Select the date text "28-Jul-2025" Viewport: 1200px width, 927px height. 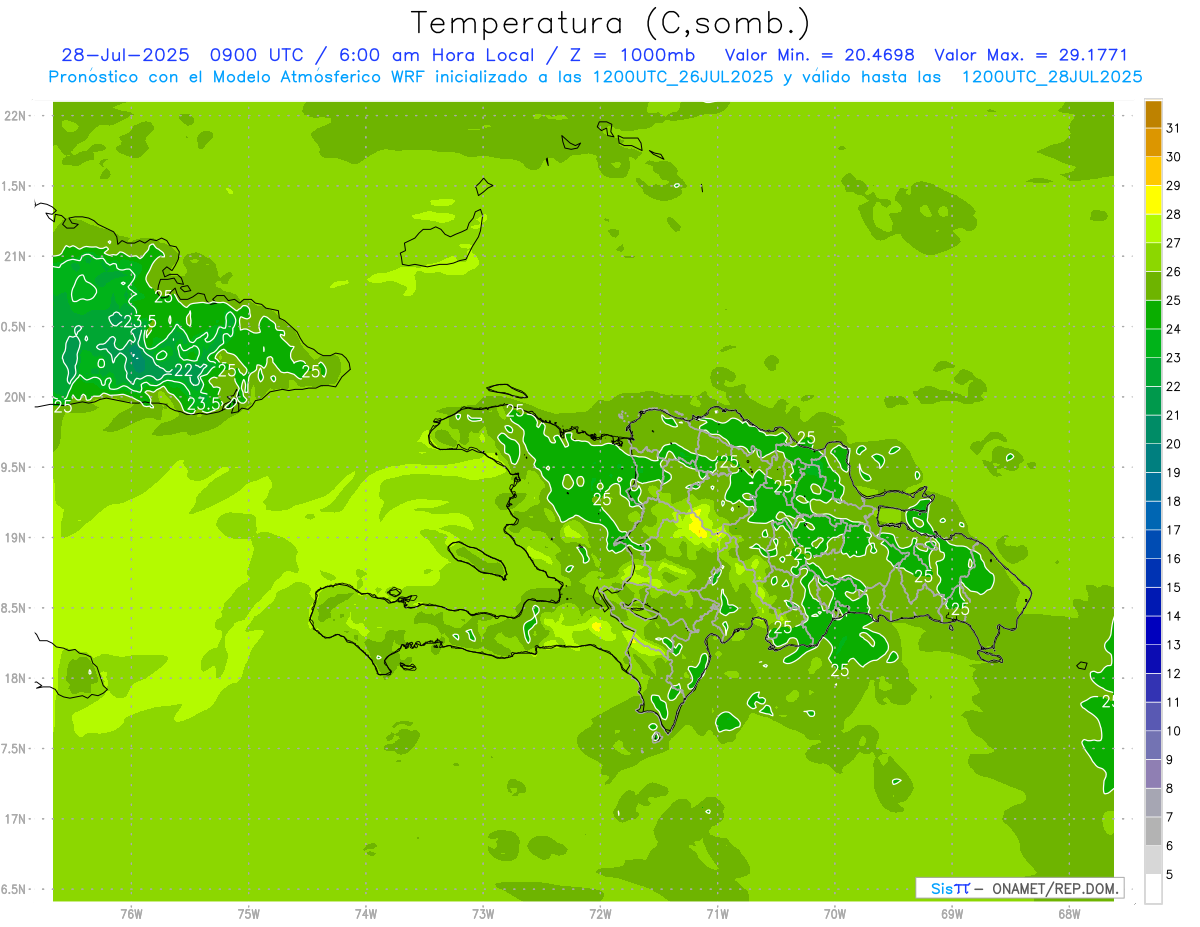tap(125, 55)
